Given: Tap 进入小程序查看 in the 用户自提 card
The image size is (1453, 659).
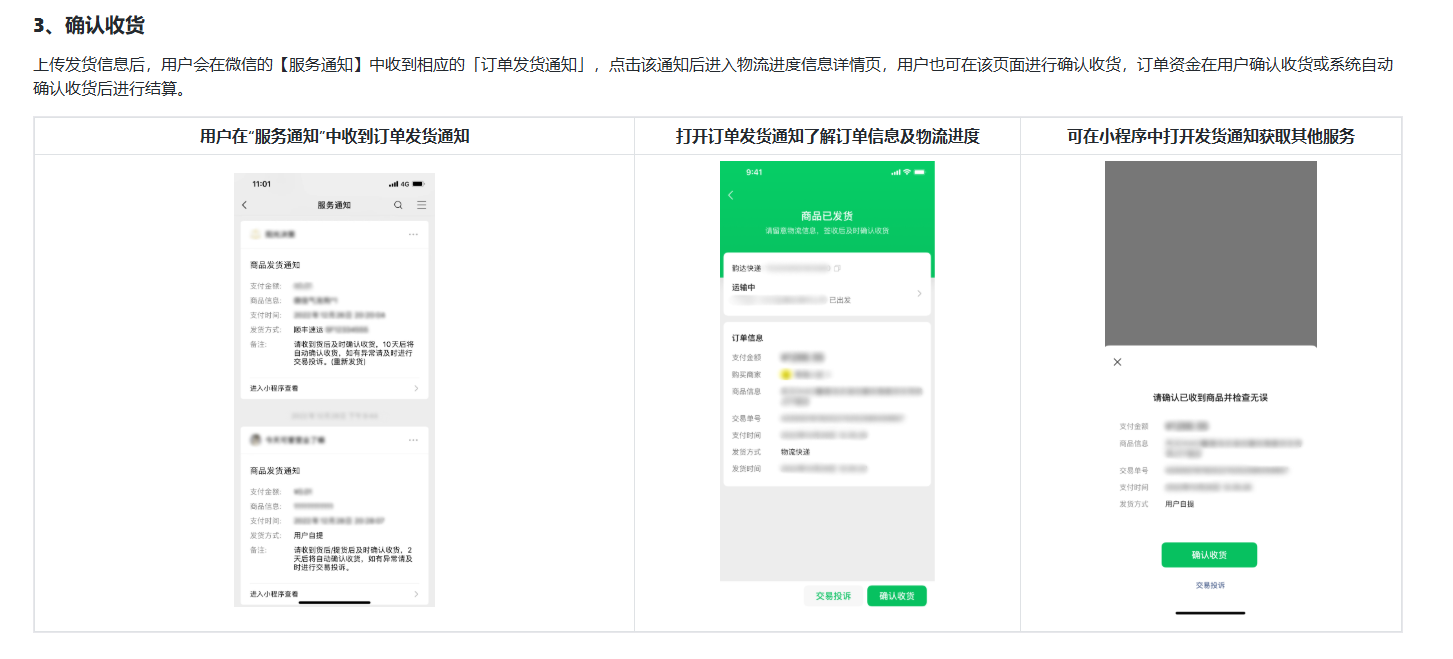Looking at the screenshot, I should click(x=274, y=594).
